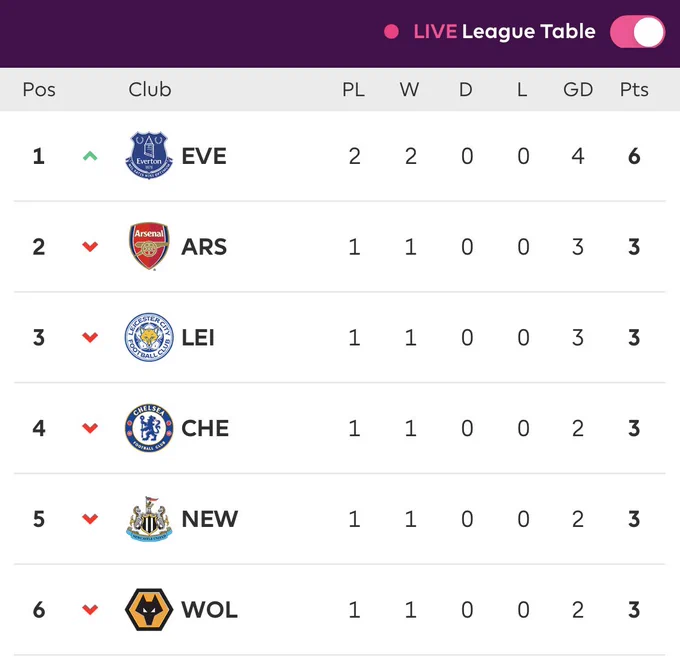Click the red down chevron beside Wolves

coord(90,610)
